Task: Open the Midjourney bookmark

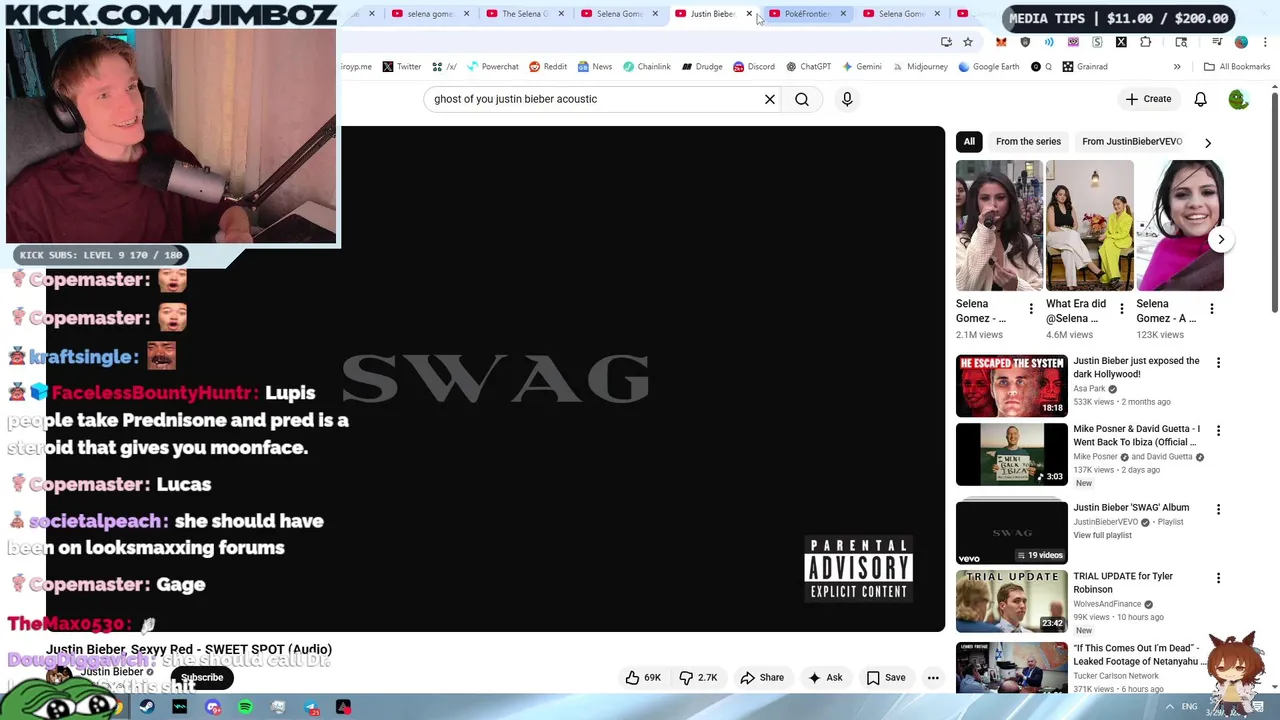Action: coord(919,67)
